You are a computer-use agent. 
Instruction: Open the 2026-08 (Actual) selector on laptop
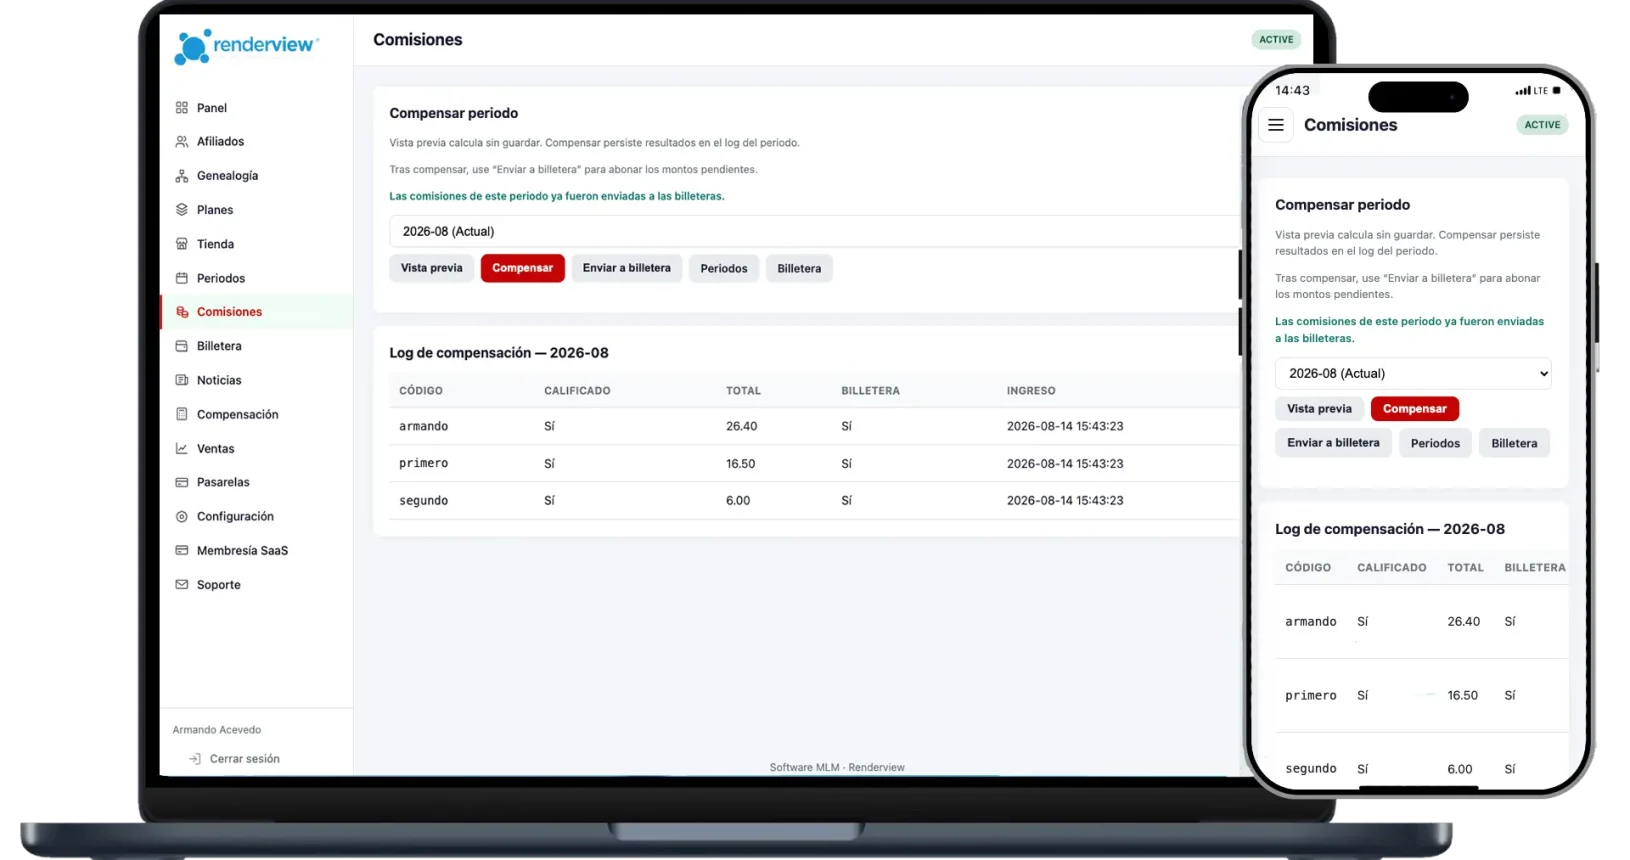[x=815, y=231]
